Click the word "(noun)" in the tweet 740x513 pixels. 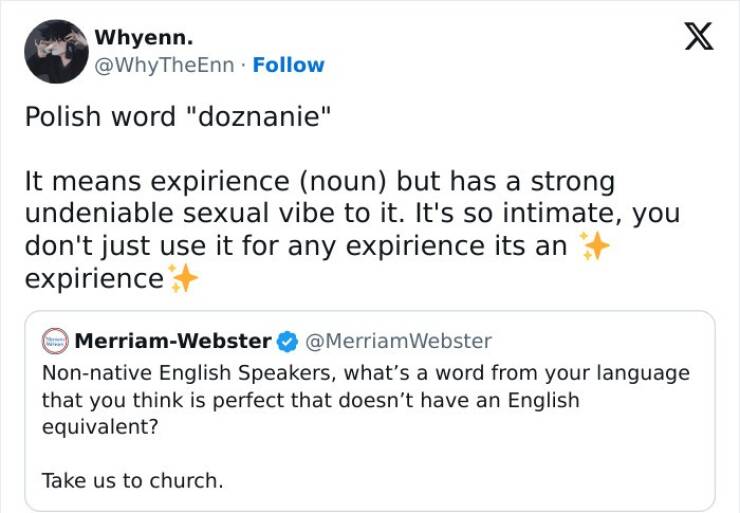341,181
